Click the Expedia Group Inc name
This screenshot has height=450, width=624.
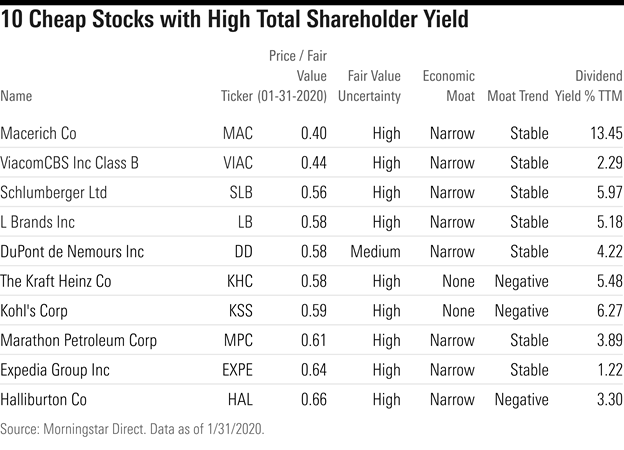[53, 370]
